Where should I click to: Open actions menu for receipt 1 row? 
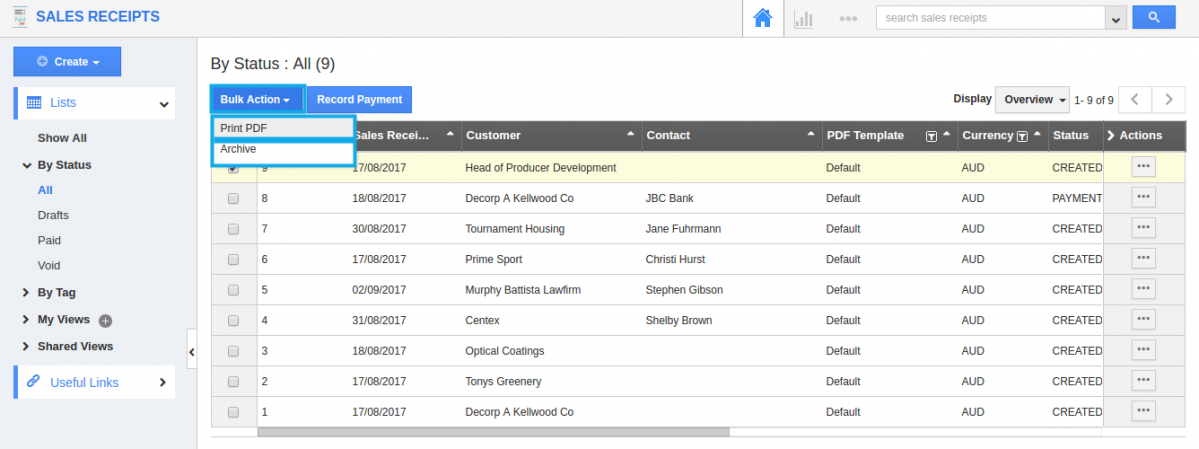point(1143,412)
